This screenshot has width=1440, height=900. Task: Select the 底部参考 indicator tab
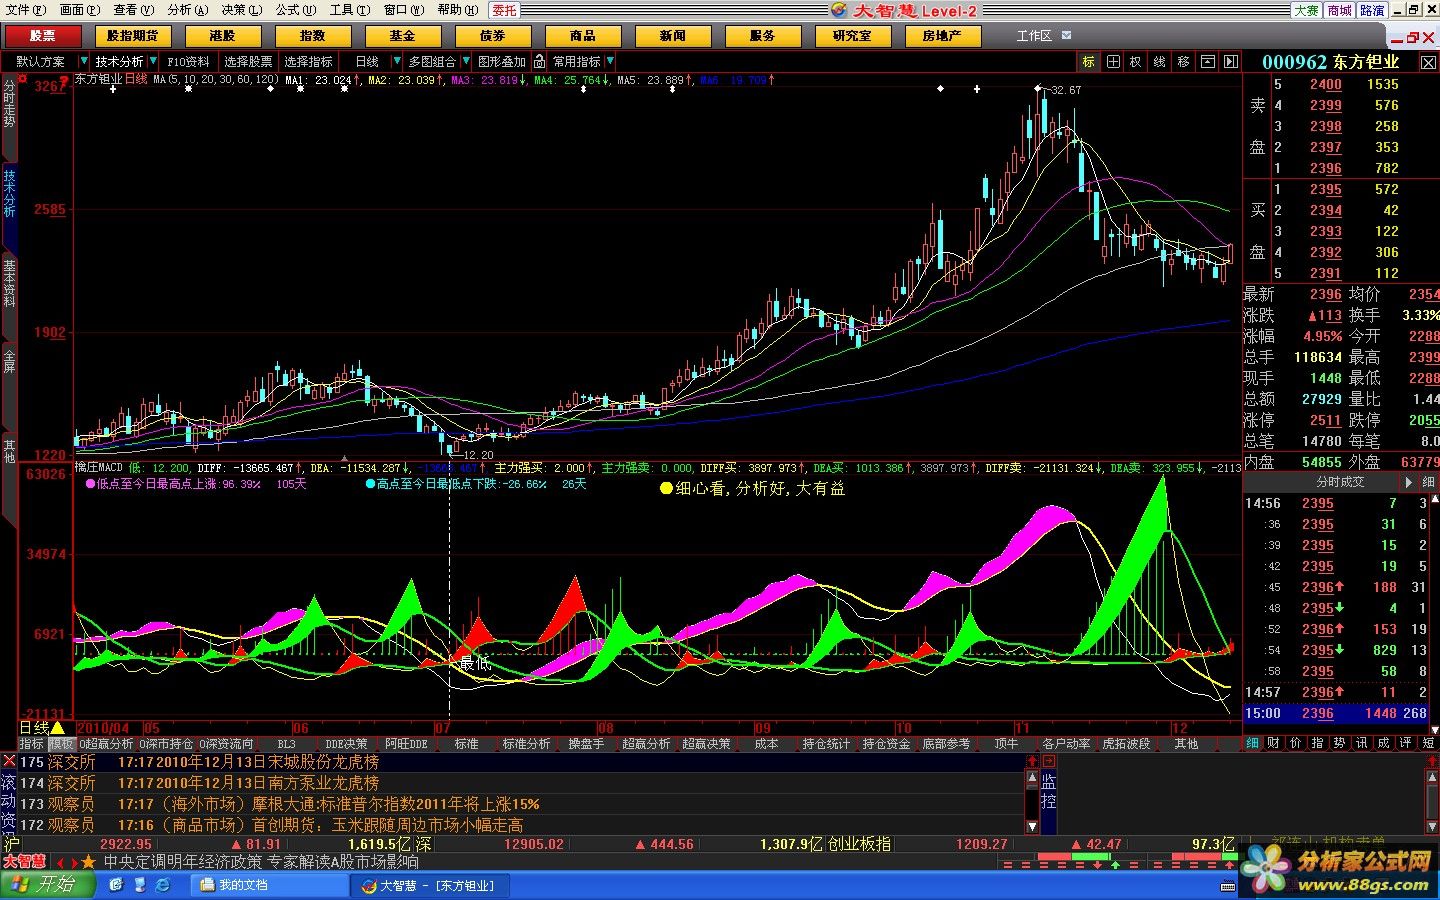click(946, 744)
